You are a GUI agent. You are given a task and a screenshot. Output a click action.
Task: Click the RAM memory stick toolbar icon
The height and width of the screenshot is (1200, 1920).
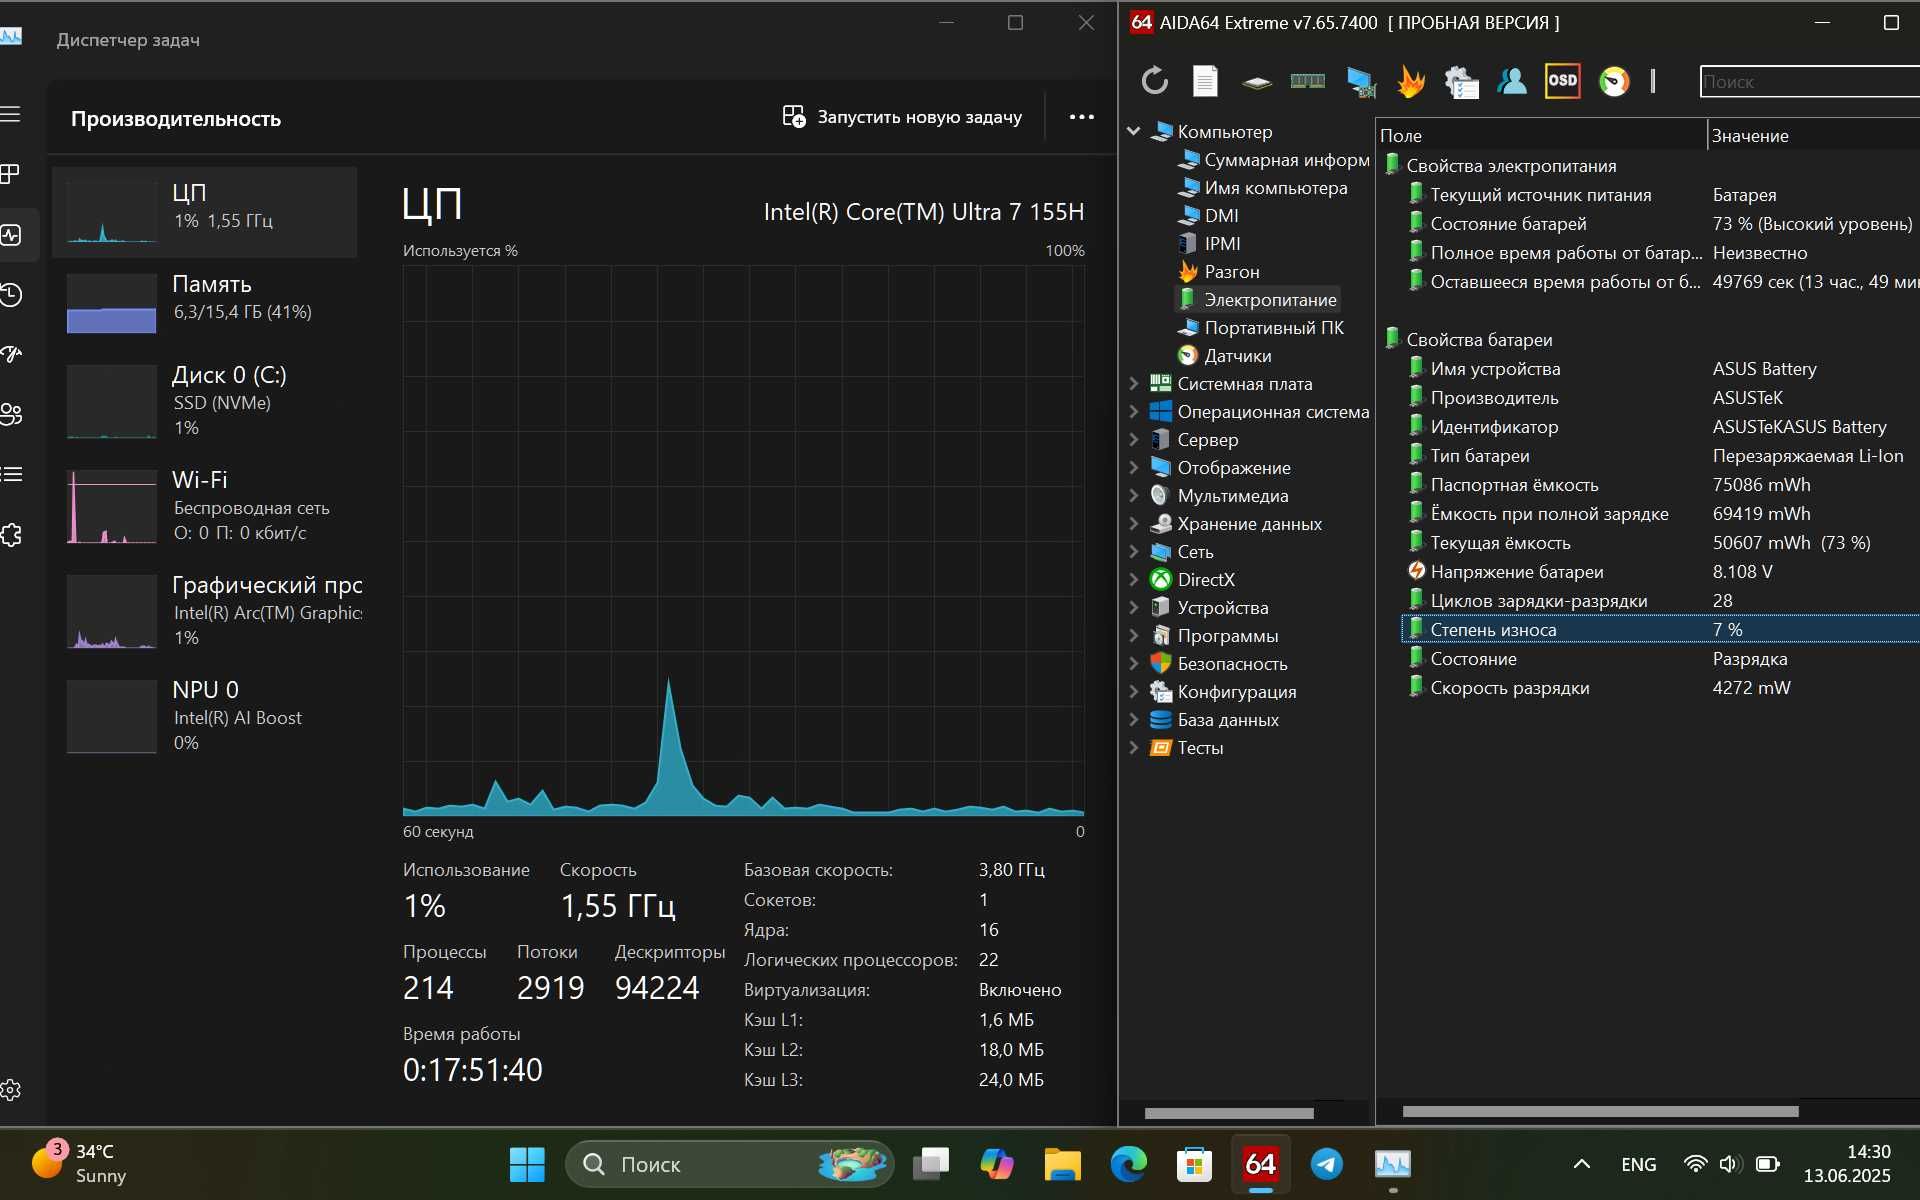point(1308,81)
